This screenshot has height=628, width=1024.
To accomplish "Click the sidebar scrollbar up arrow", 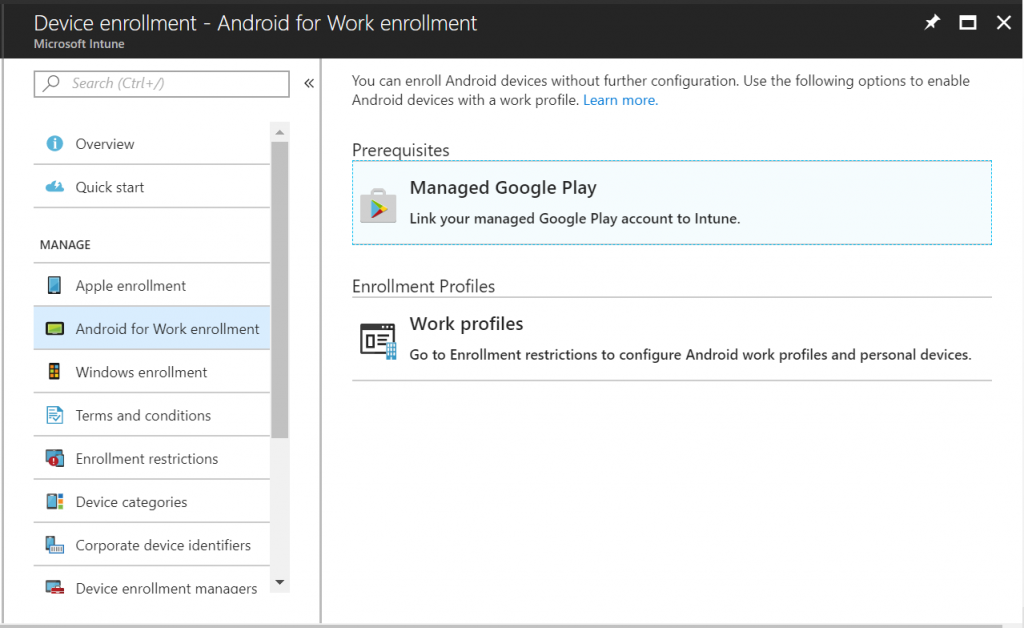I will tap(280, 132).
